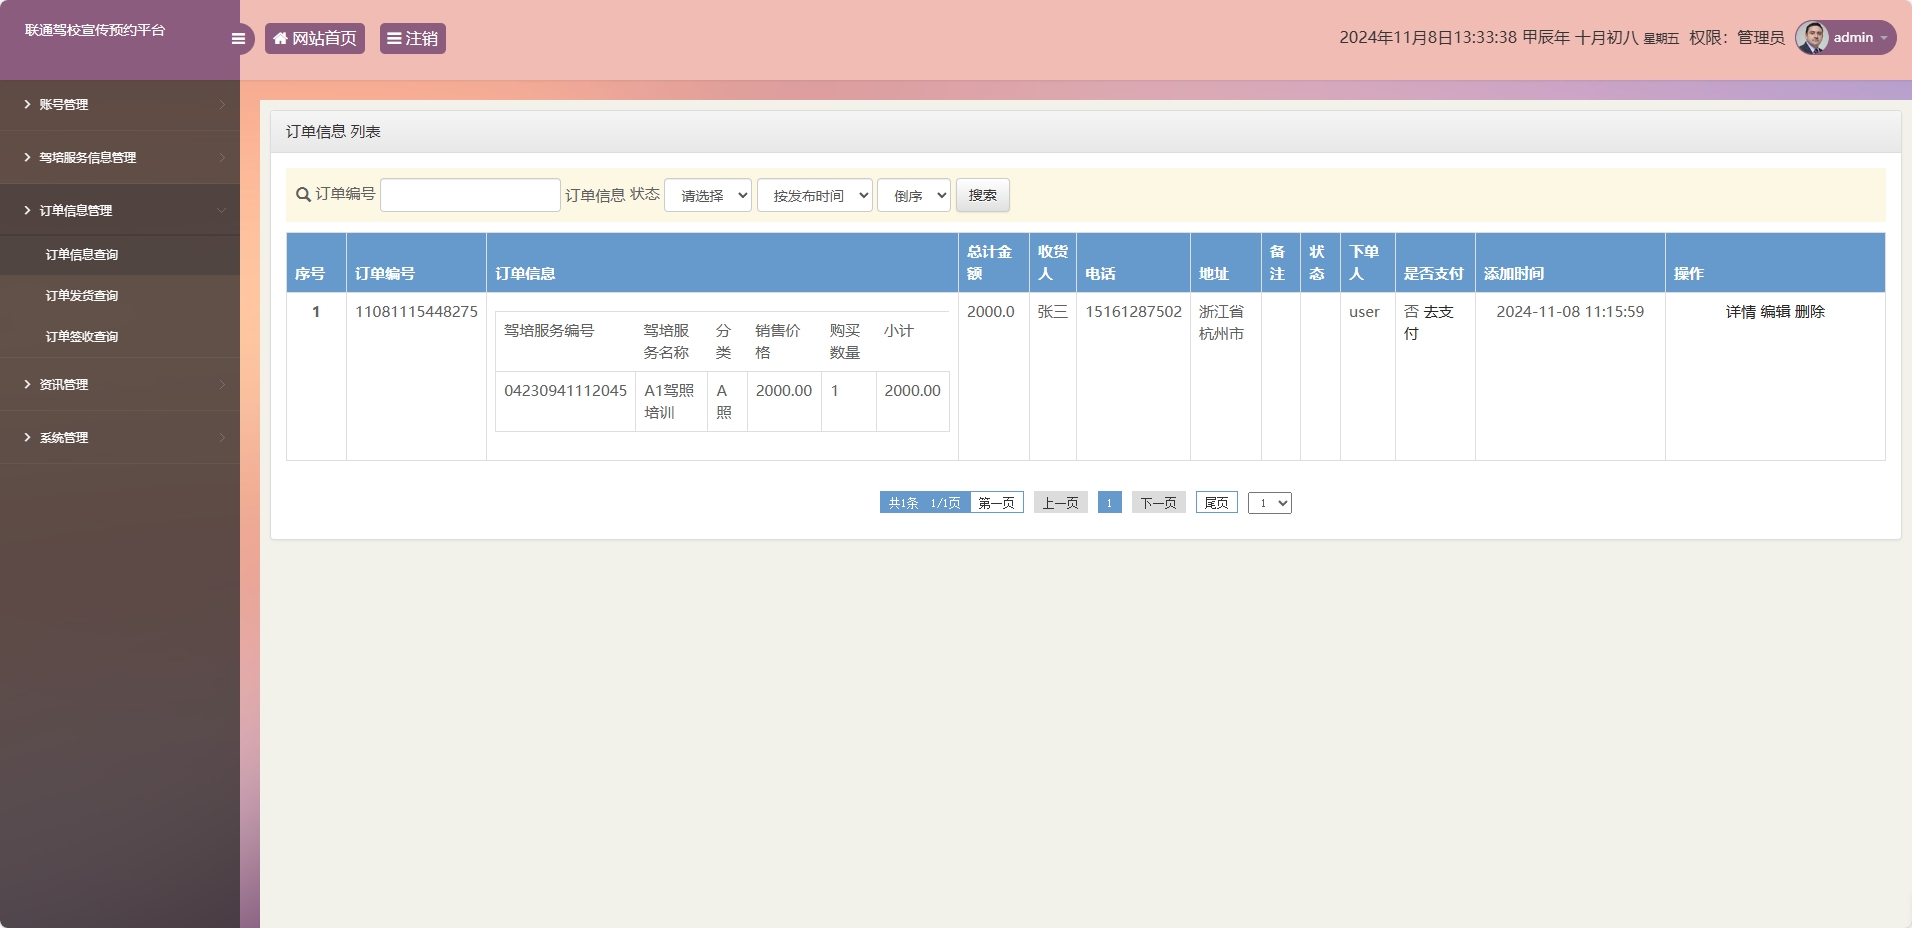Select 订单发货查询 in the sidebar
Image resolution: width=1912 pixels, height=928 pixels.
80,295
